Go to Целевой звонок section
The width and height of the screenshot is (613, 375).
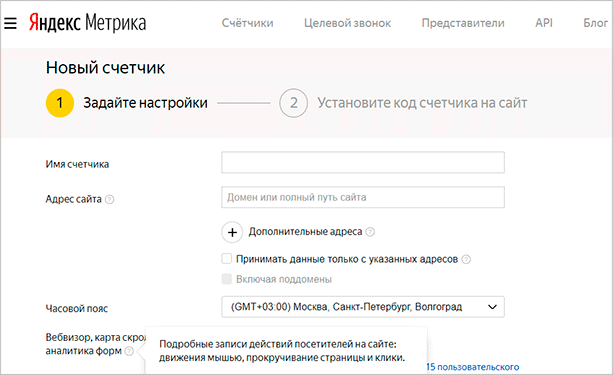tap(348, 23)
